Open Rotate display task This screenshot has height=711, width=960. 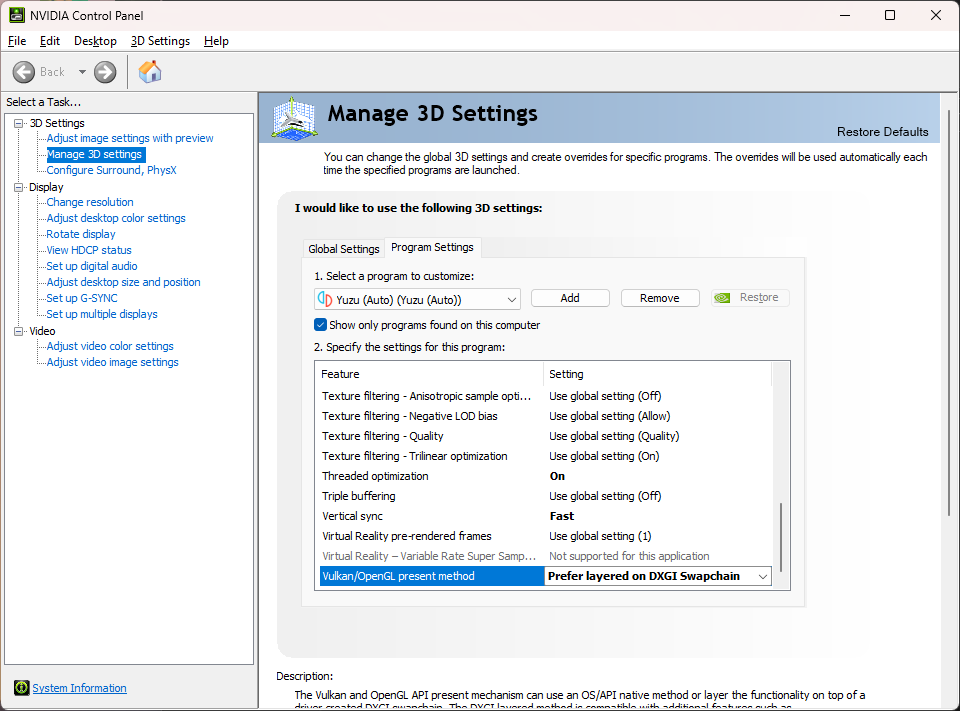click(81, 234)
